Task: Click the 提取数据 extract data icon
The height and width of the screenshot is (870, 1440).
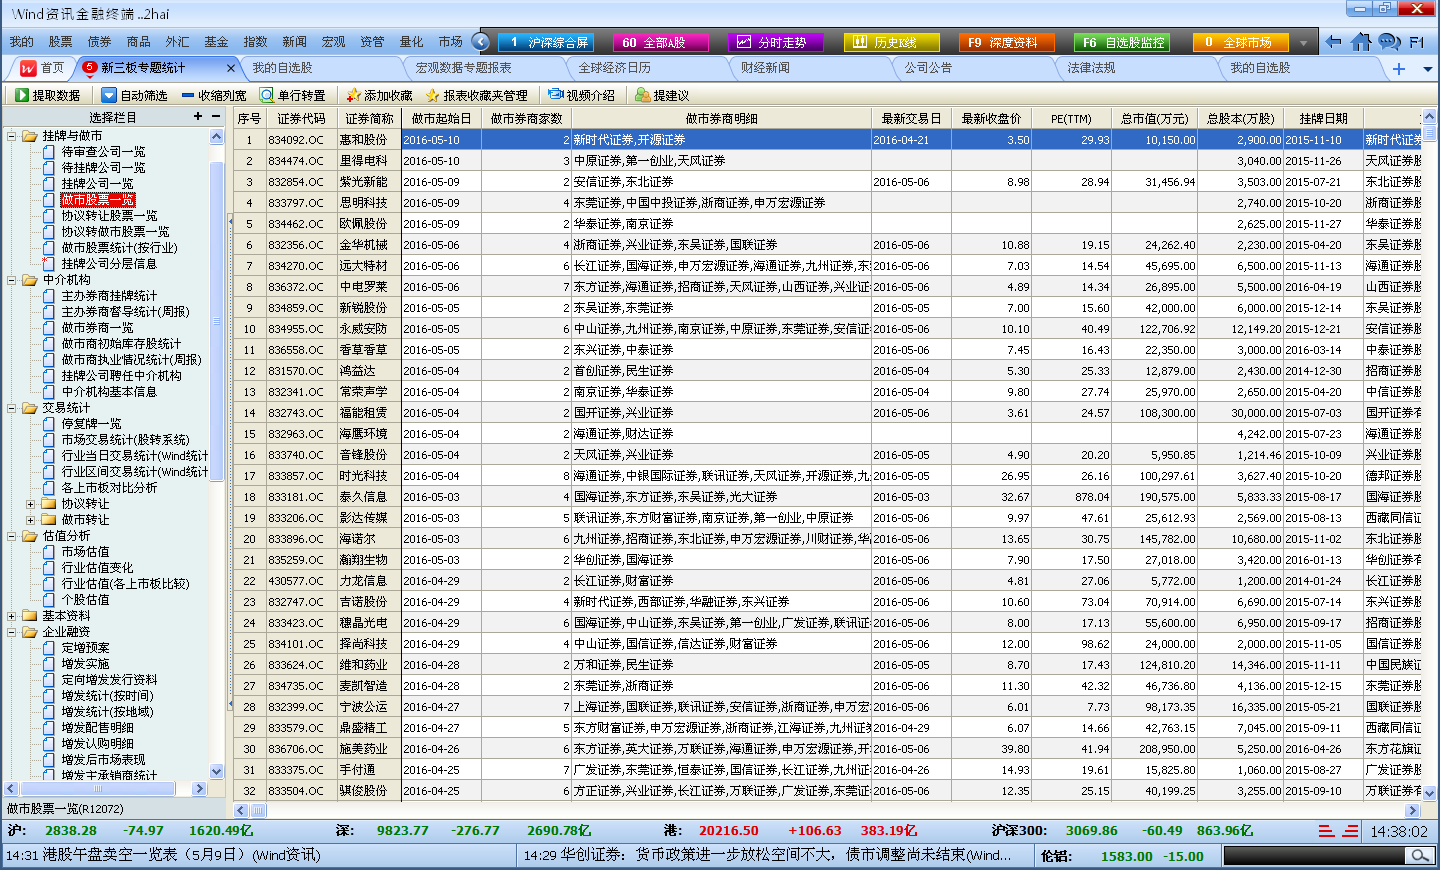Action: pos(22,97)
